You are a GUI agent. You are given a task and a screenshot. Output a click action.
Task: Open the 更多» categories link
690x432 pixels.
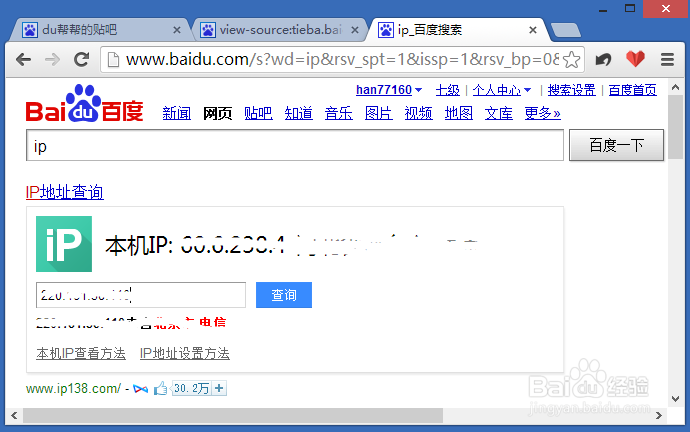pyautogui.click(x=542, y=113)
